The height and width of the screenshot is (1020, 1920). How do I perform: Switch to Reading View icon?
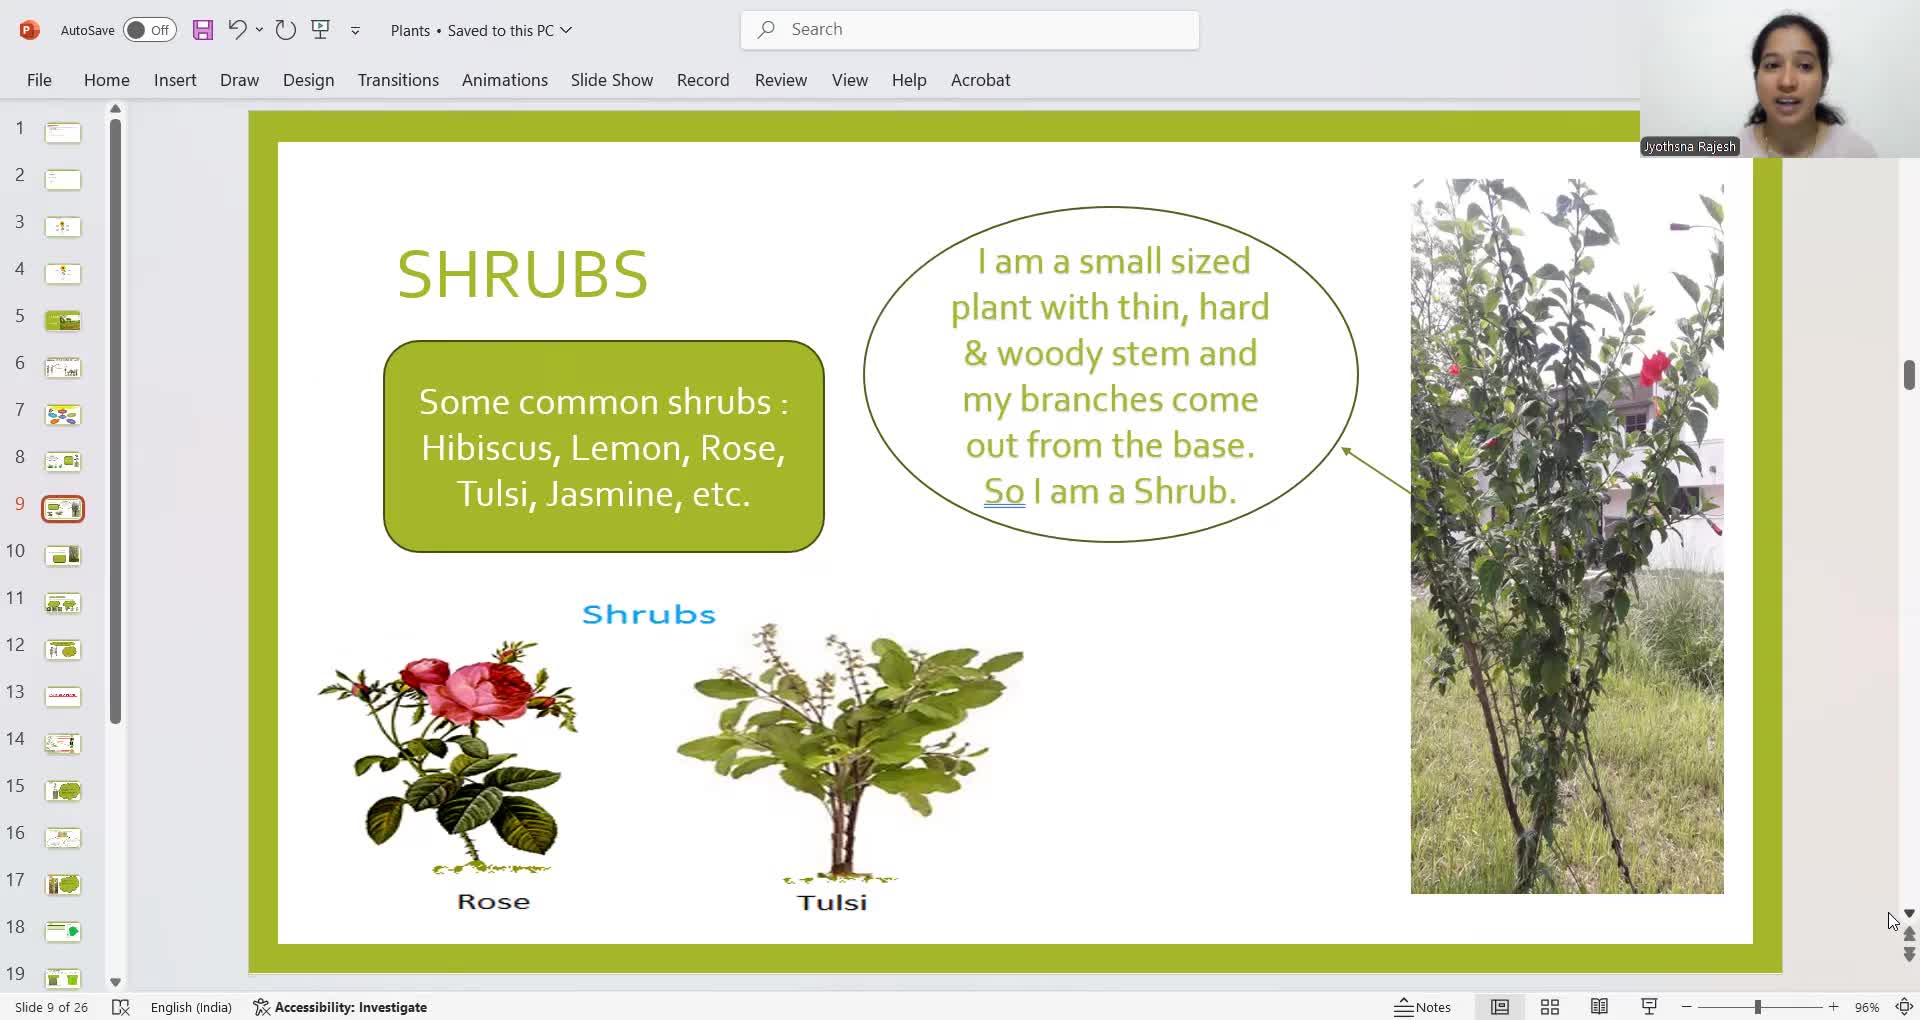pos(1599,1007)
